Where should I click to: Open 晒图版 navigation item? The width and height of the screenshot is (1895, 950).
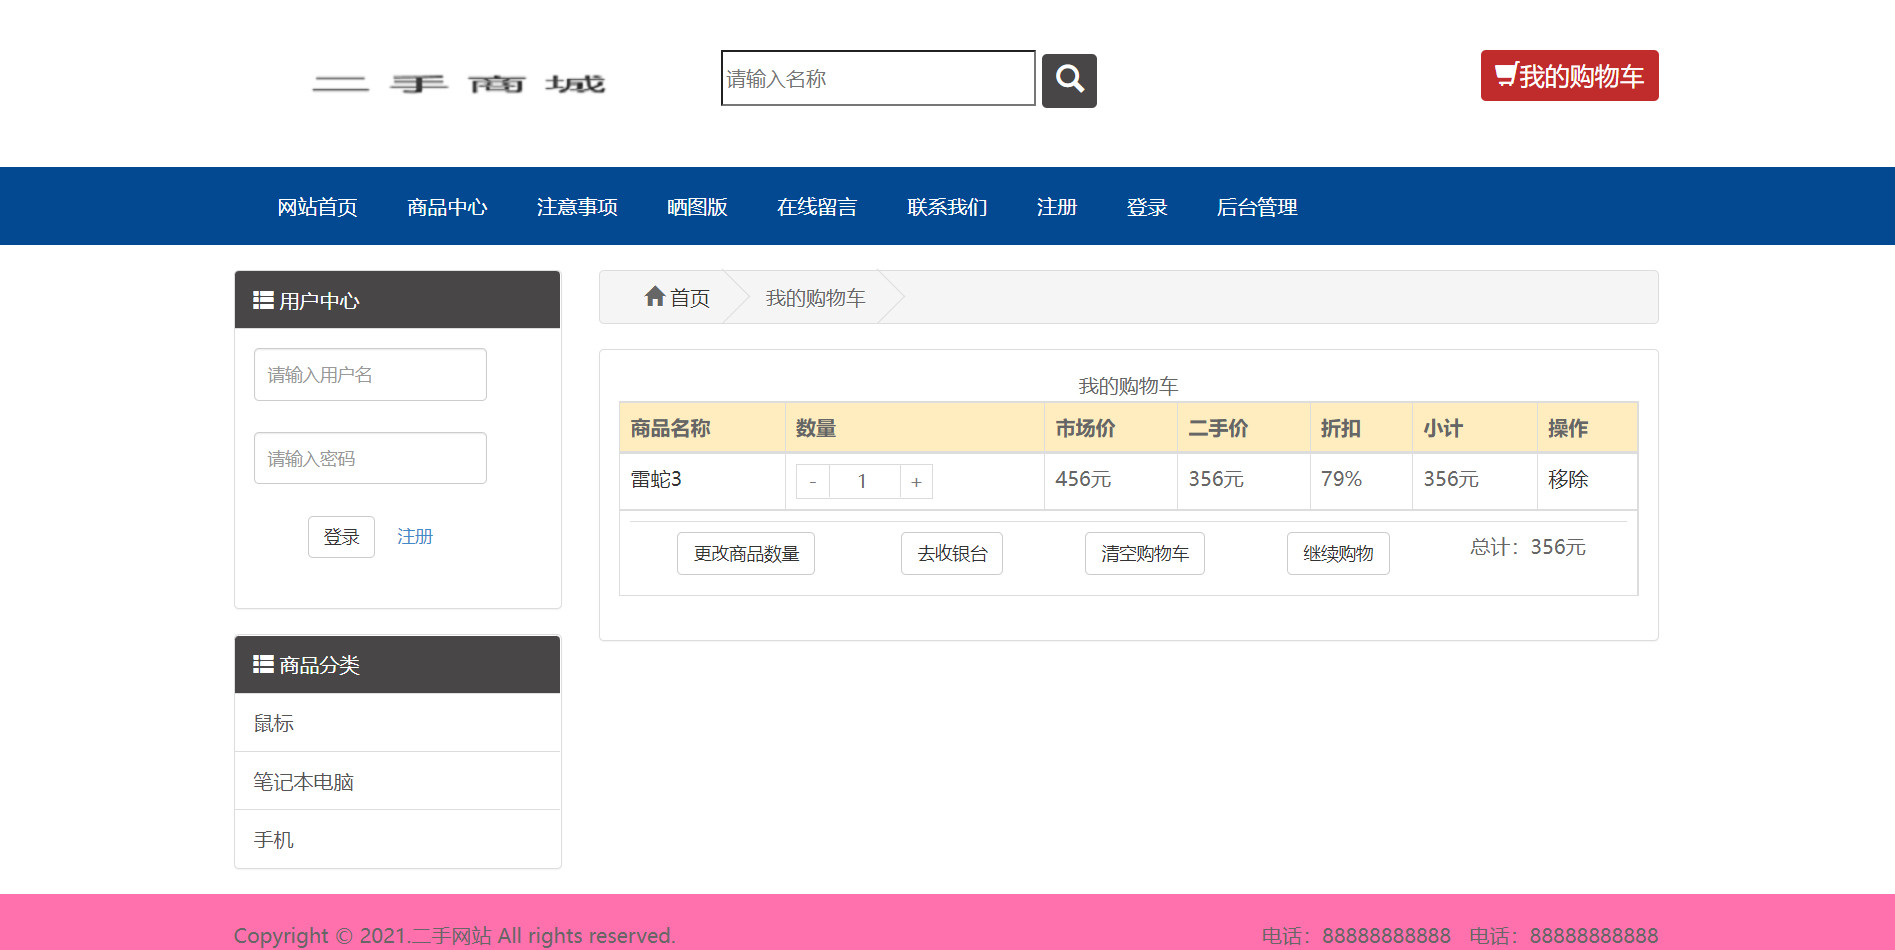click(697, 207)
